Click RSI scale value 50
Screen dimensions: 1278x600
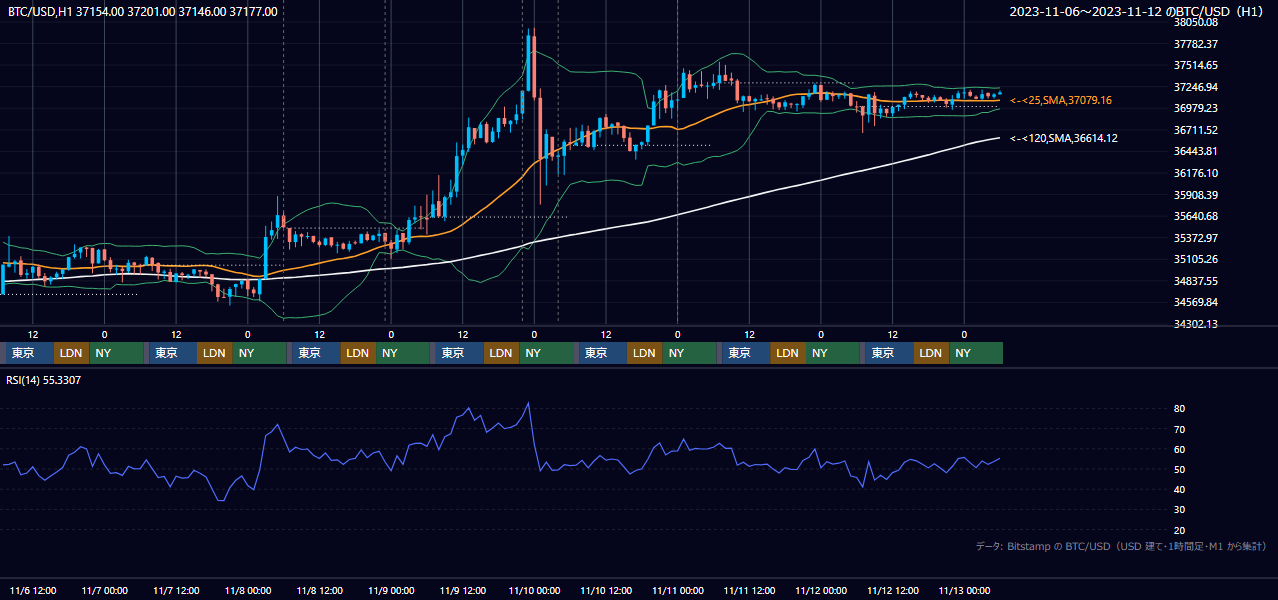click(x=1179, y=469)
